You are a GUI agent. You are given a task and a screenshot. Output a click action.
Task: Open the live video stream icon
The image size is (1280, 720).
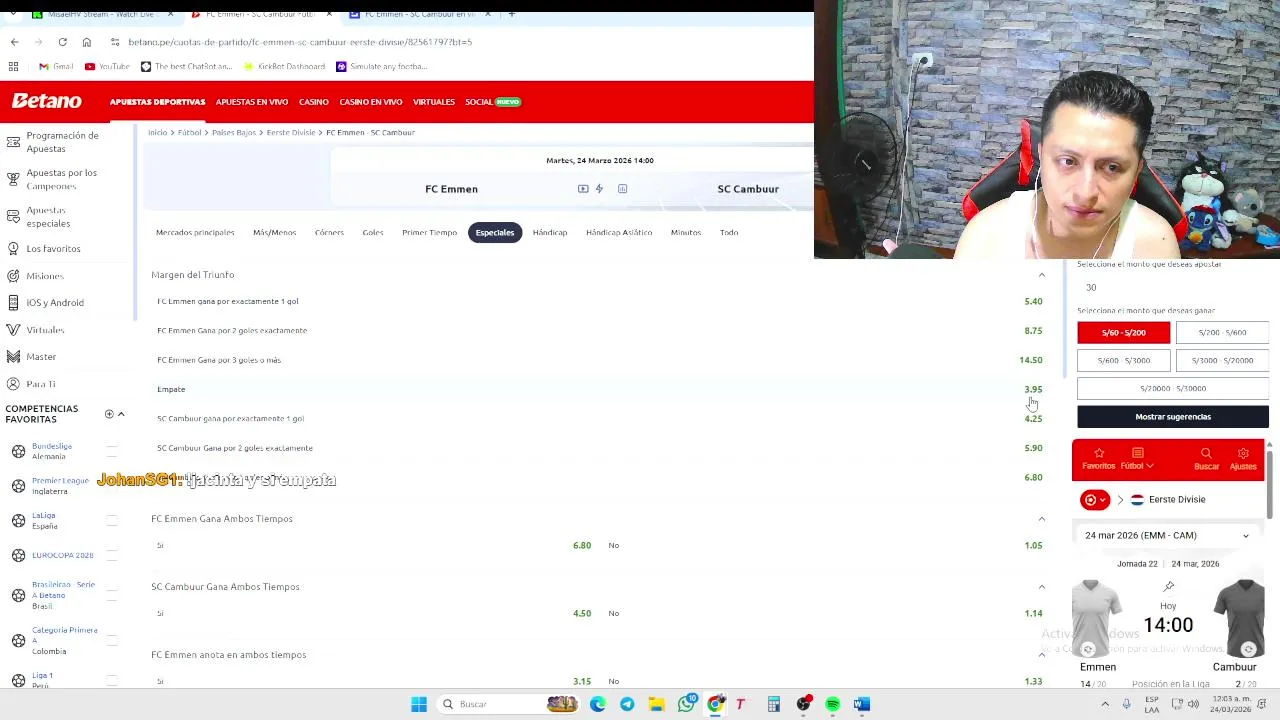[x=583, y=188]
